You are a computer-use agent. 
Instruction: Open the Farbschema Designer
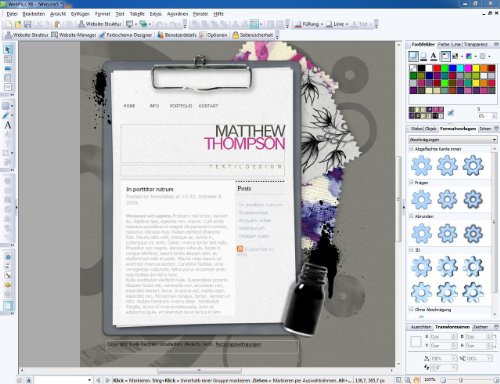[x=125, y=35]
